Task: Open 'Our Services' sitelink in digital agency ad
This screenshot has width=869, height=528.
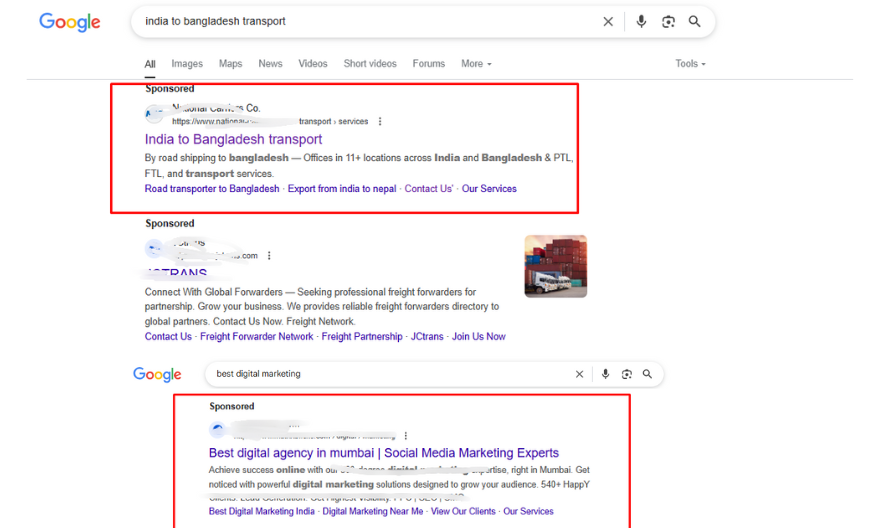Action: (x=528, y=511)
